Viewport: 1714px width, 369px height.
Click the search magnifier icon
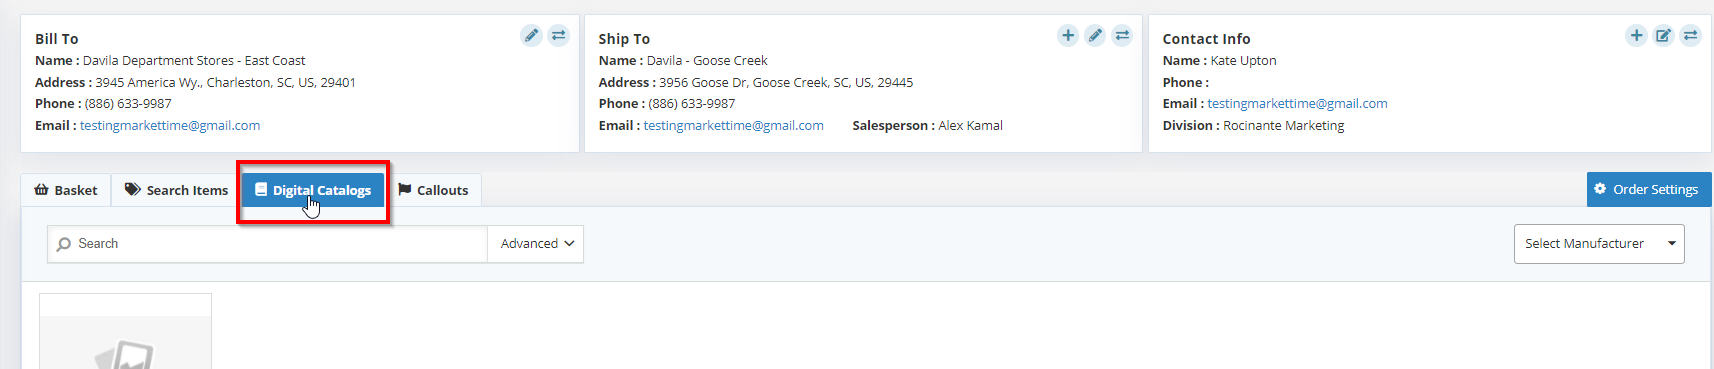tap(64, 244)
